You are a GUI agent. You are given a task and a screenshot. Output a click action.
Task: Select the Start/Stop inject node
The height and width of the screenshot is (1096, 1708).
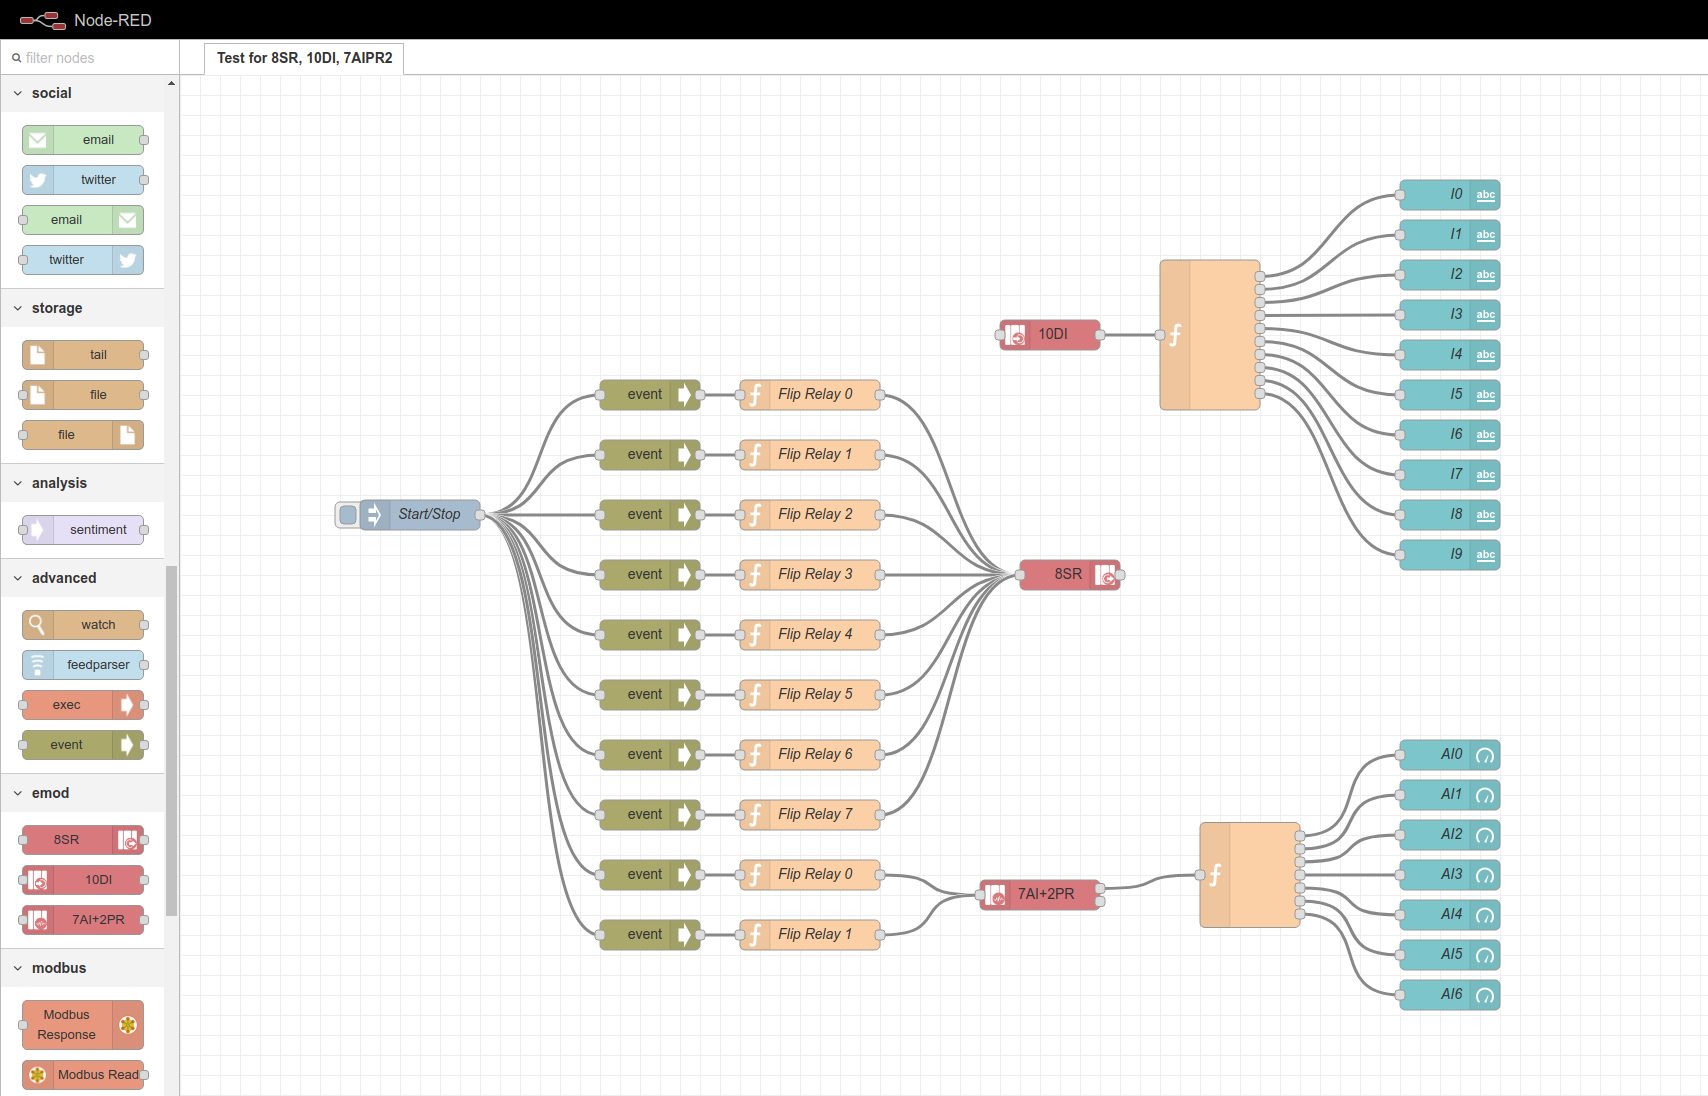[420, 515]
